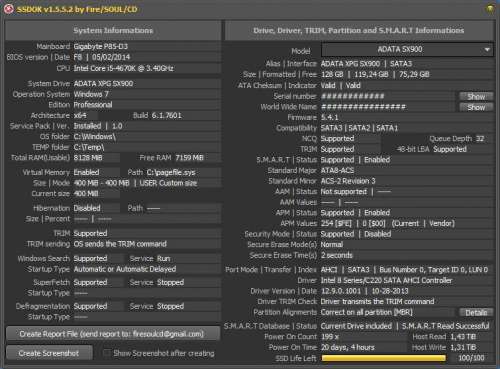
Task: Select Queue Depth value 32
Action: [480, 139]
